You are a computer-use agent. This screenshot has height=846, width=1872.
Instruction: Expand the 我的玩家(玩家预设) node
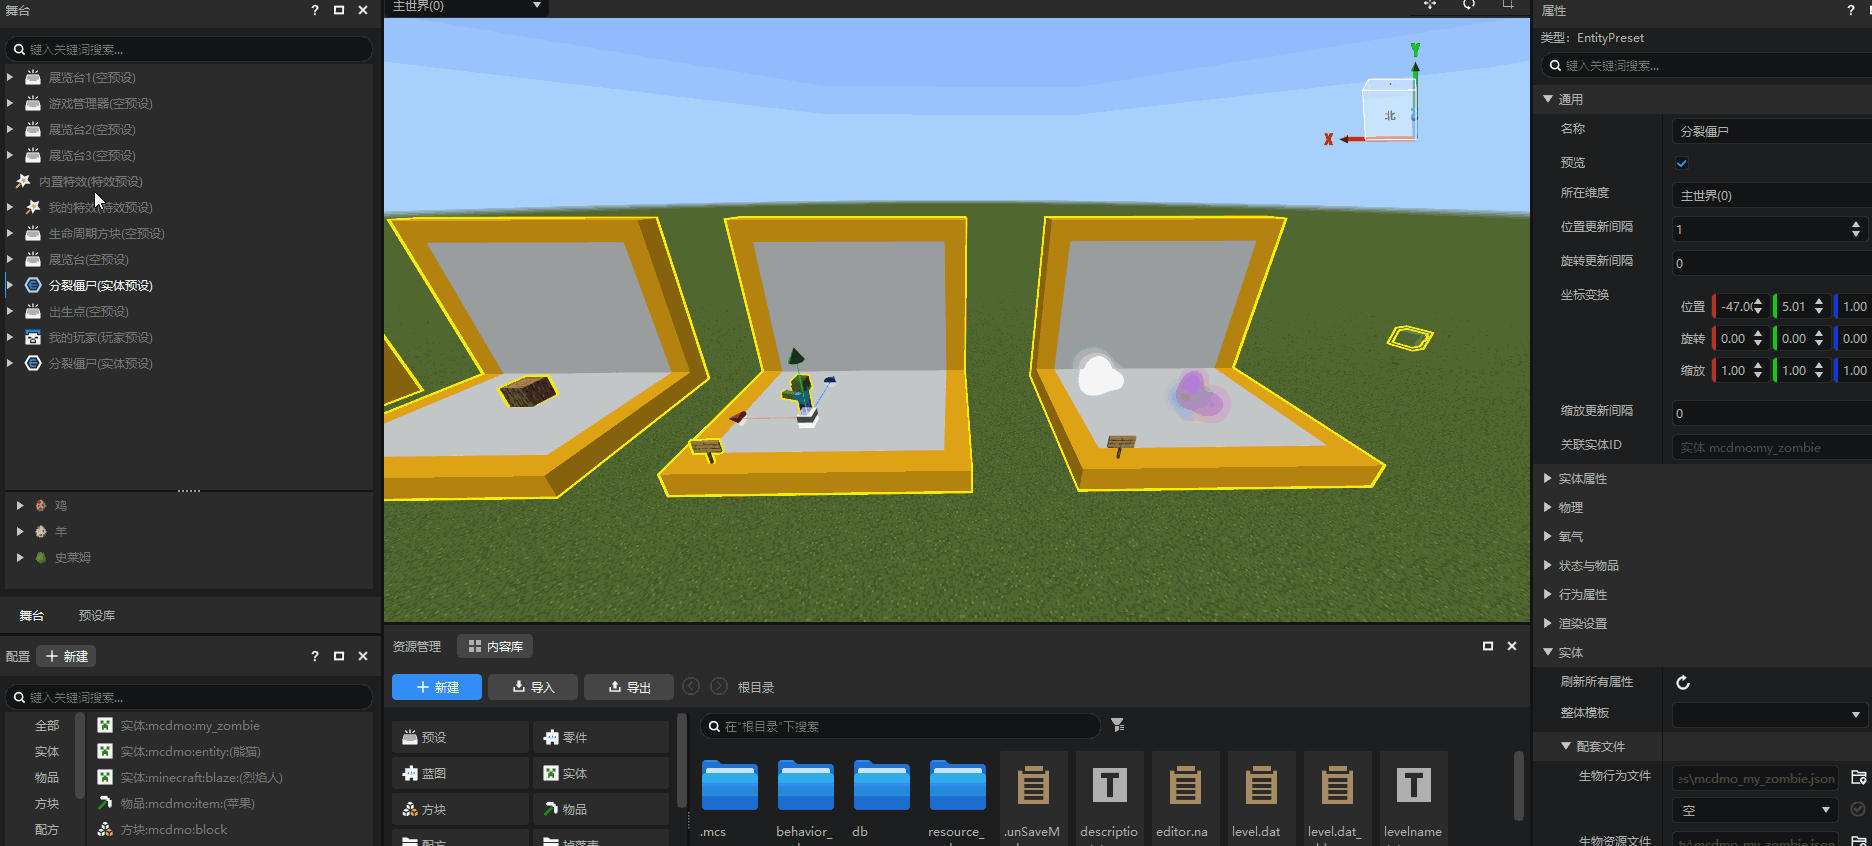coord(10,337)
